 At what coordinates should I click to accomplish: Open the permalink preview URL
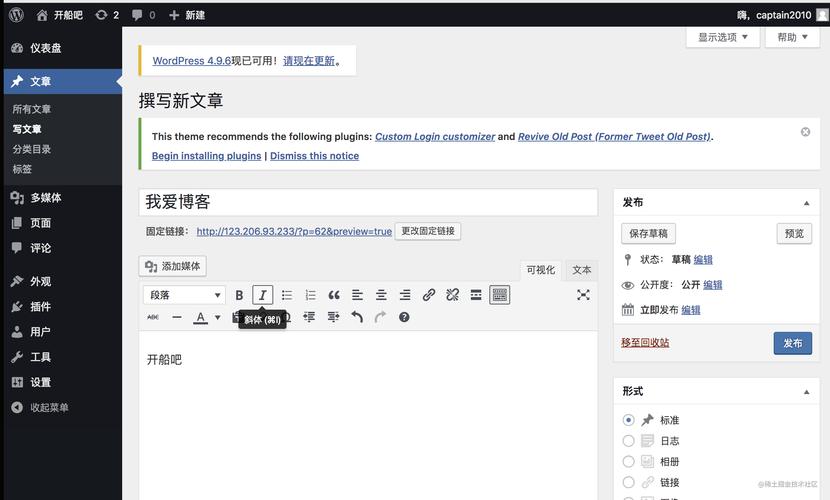294,231
